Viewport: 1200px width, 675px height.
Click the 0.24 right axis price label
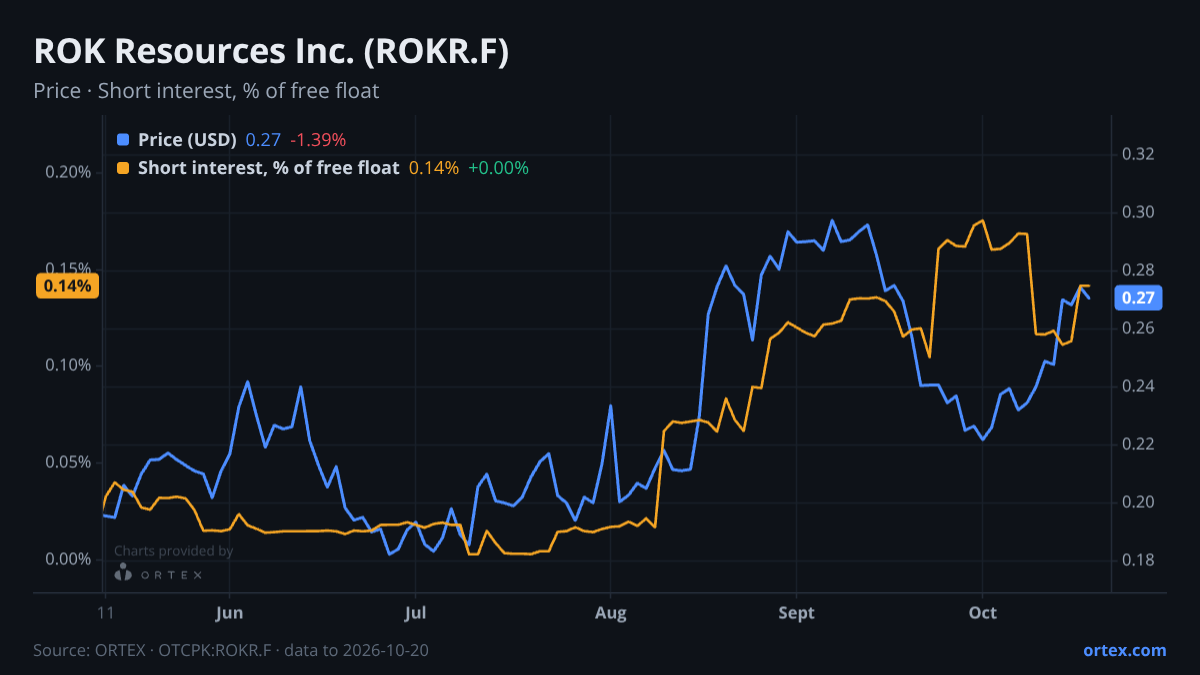1139,386
